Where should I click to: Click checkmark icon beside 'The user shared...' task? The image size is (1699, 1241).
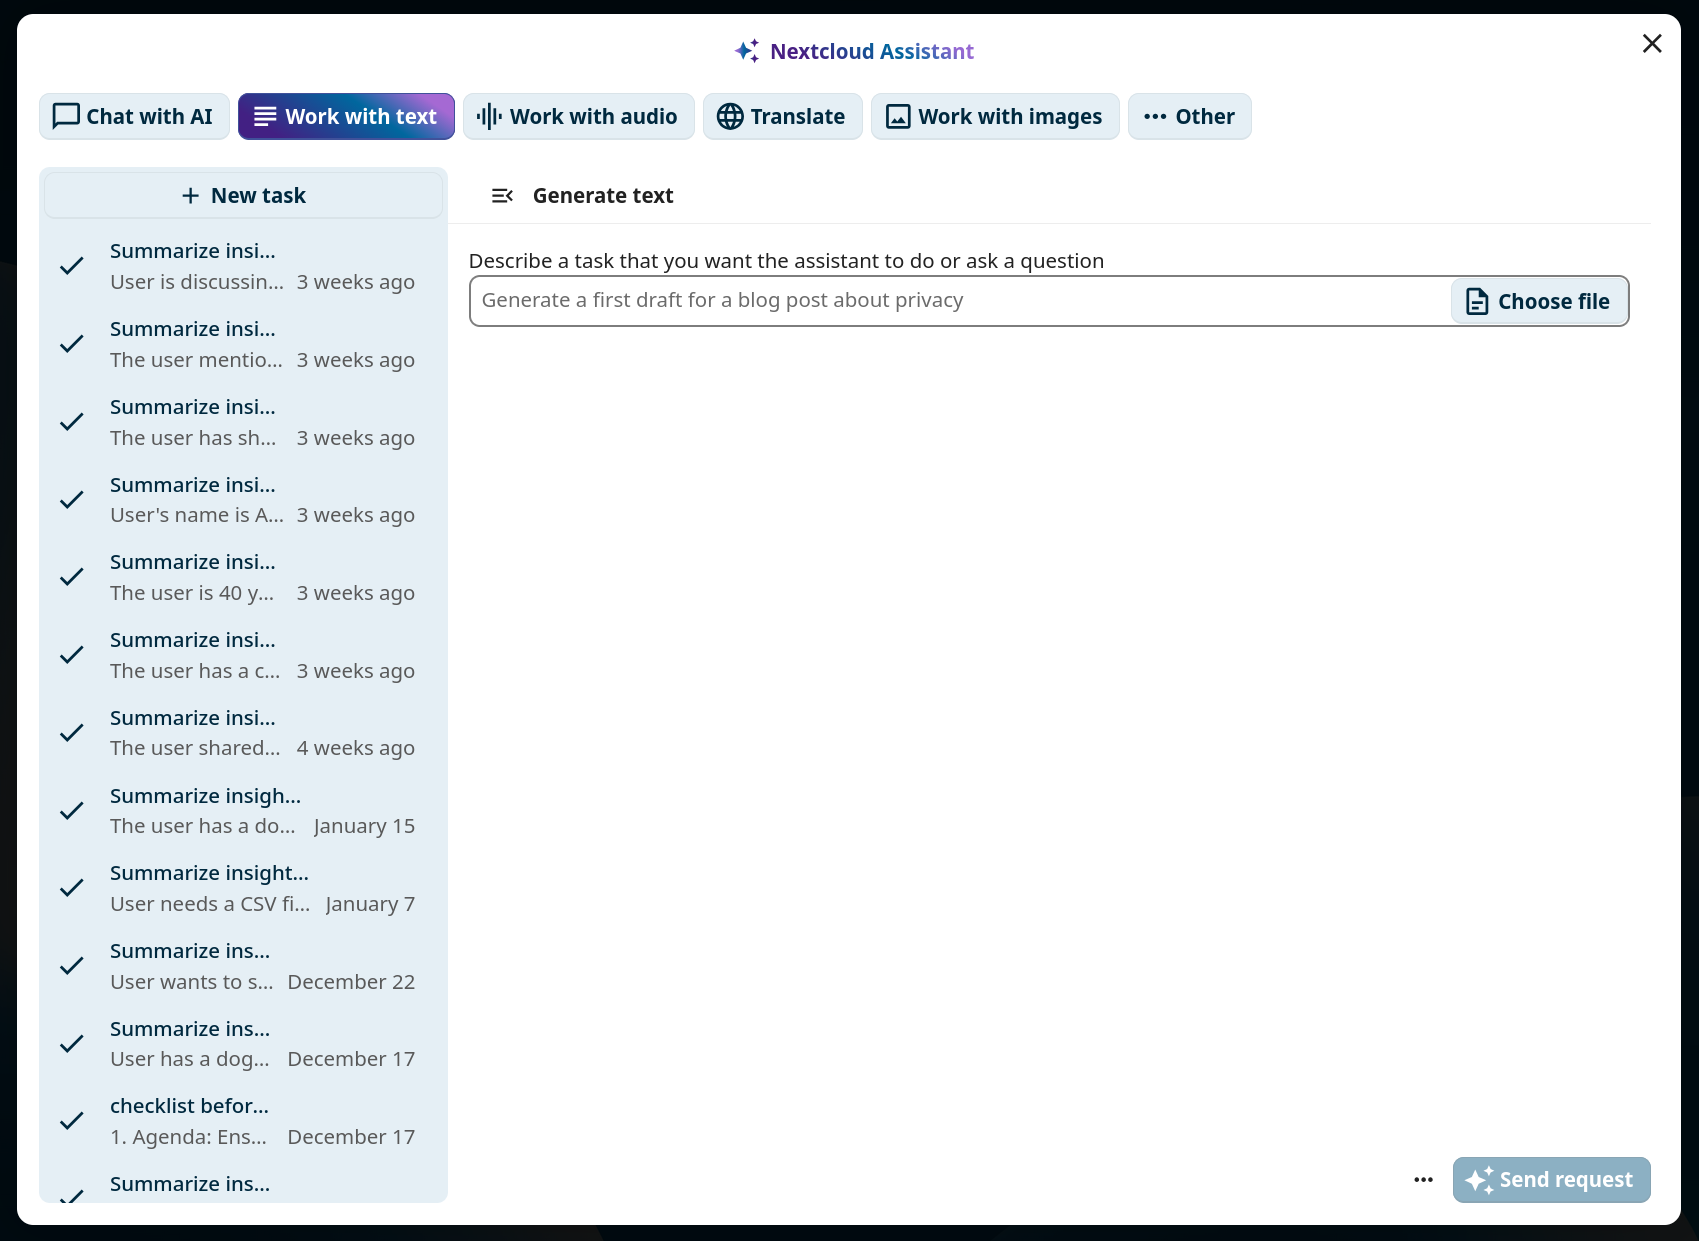[x=71, y=733]
